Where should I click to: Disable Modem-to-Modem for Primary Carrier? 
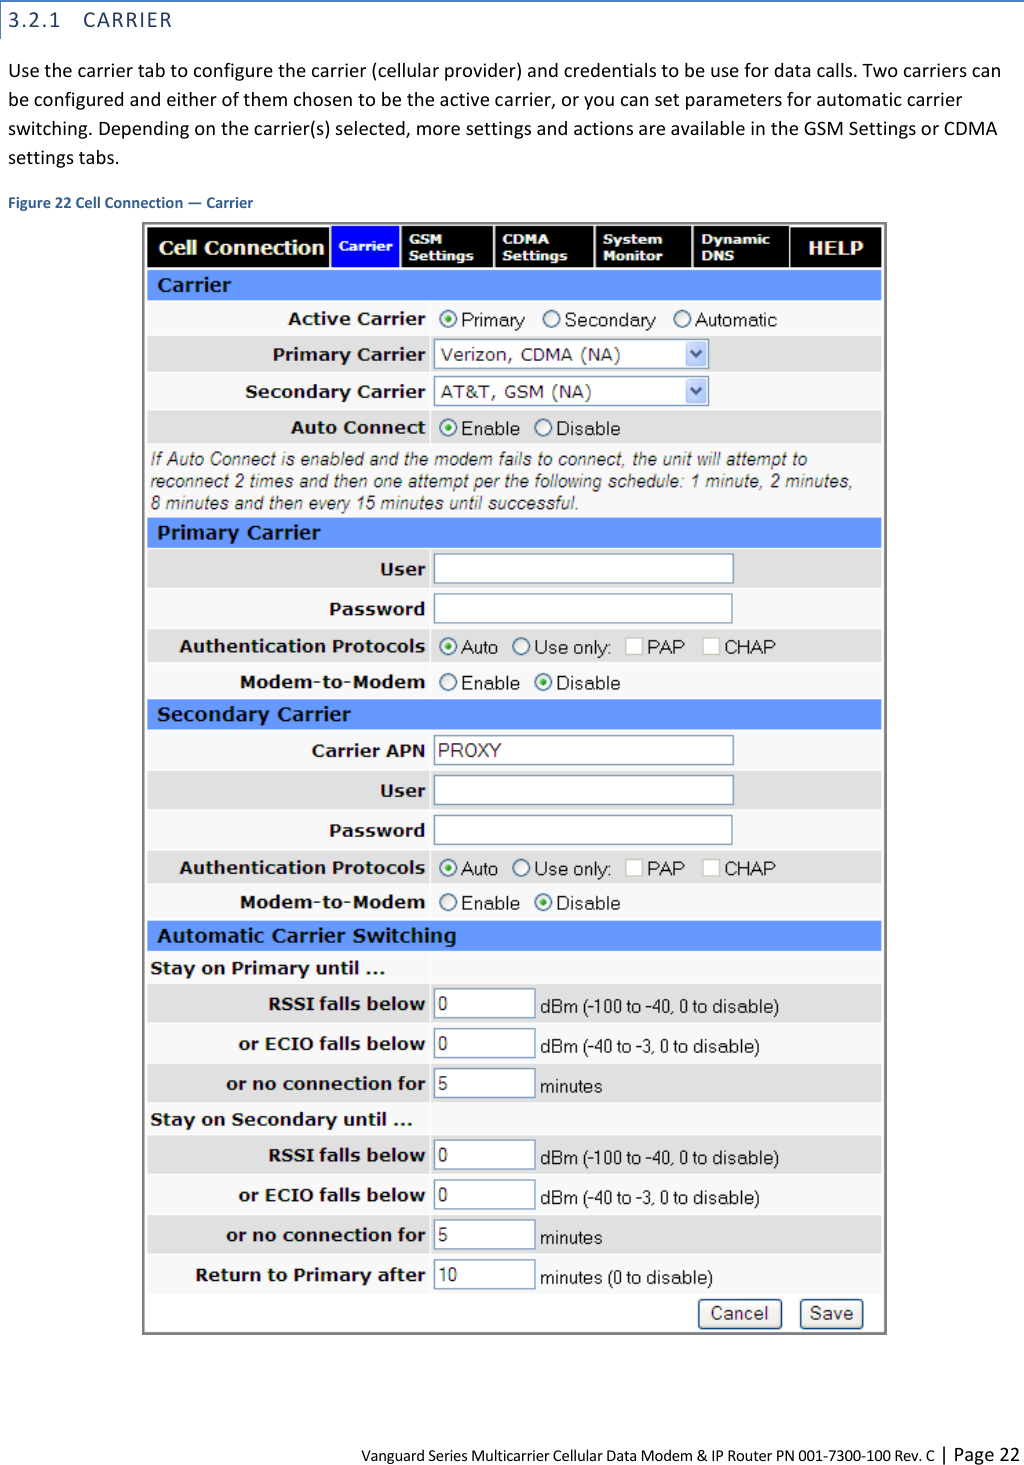pyautogui.click(x=543, y=682)
